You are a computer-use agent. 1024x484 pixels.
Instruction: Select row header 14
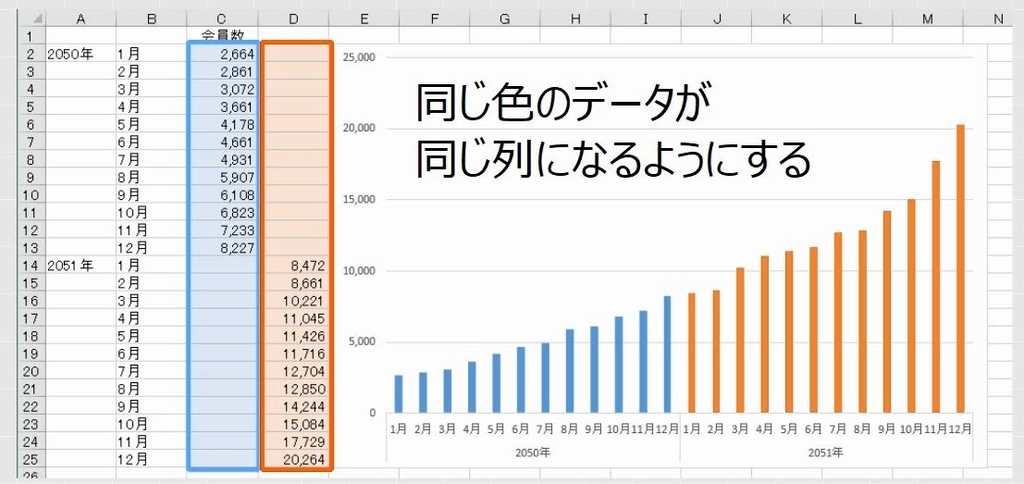31,265
